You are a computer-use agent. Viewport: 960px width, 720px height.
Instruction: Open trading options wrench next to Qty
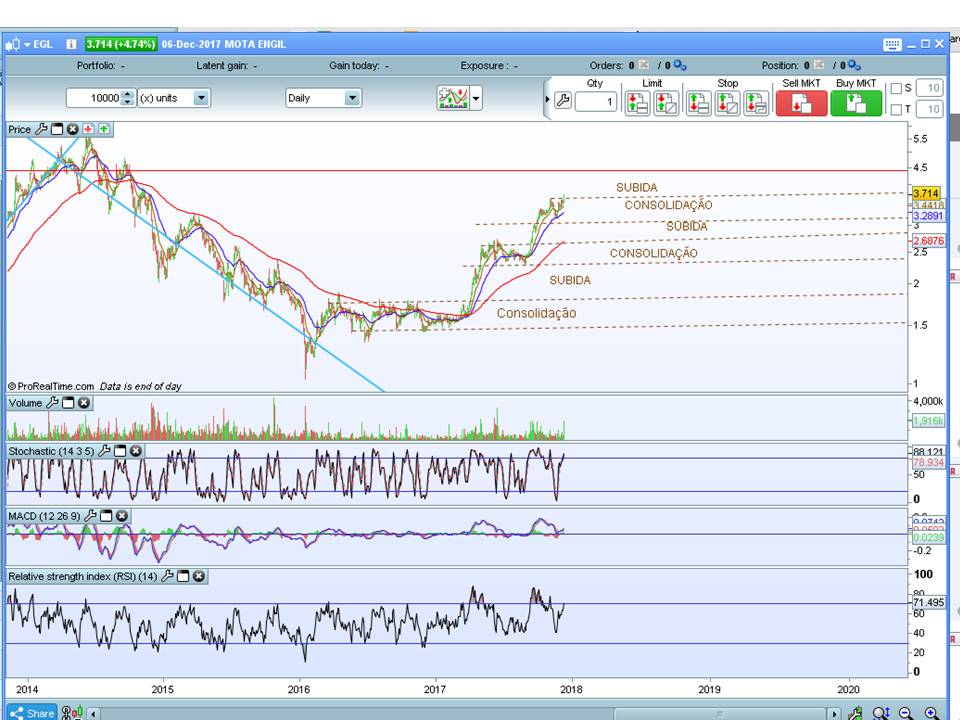(x=562, y=102)
